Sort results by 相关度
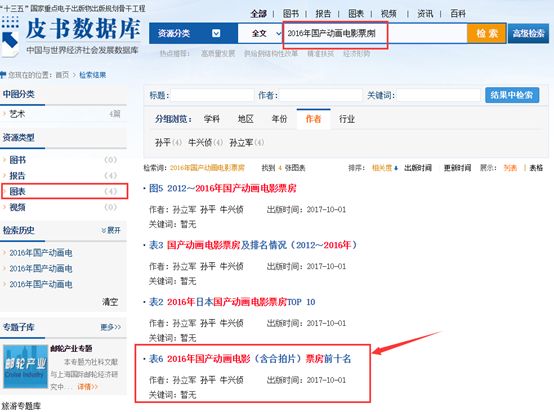Screen dimensions: 554x412 click(x=384, y=168)
